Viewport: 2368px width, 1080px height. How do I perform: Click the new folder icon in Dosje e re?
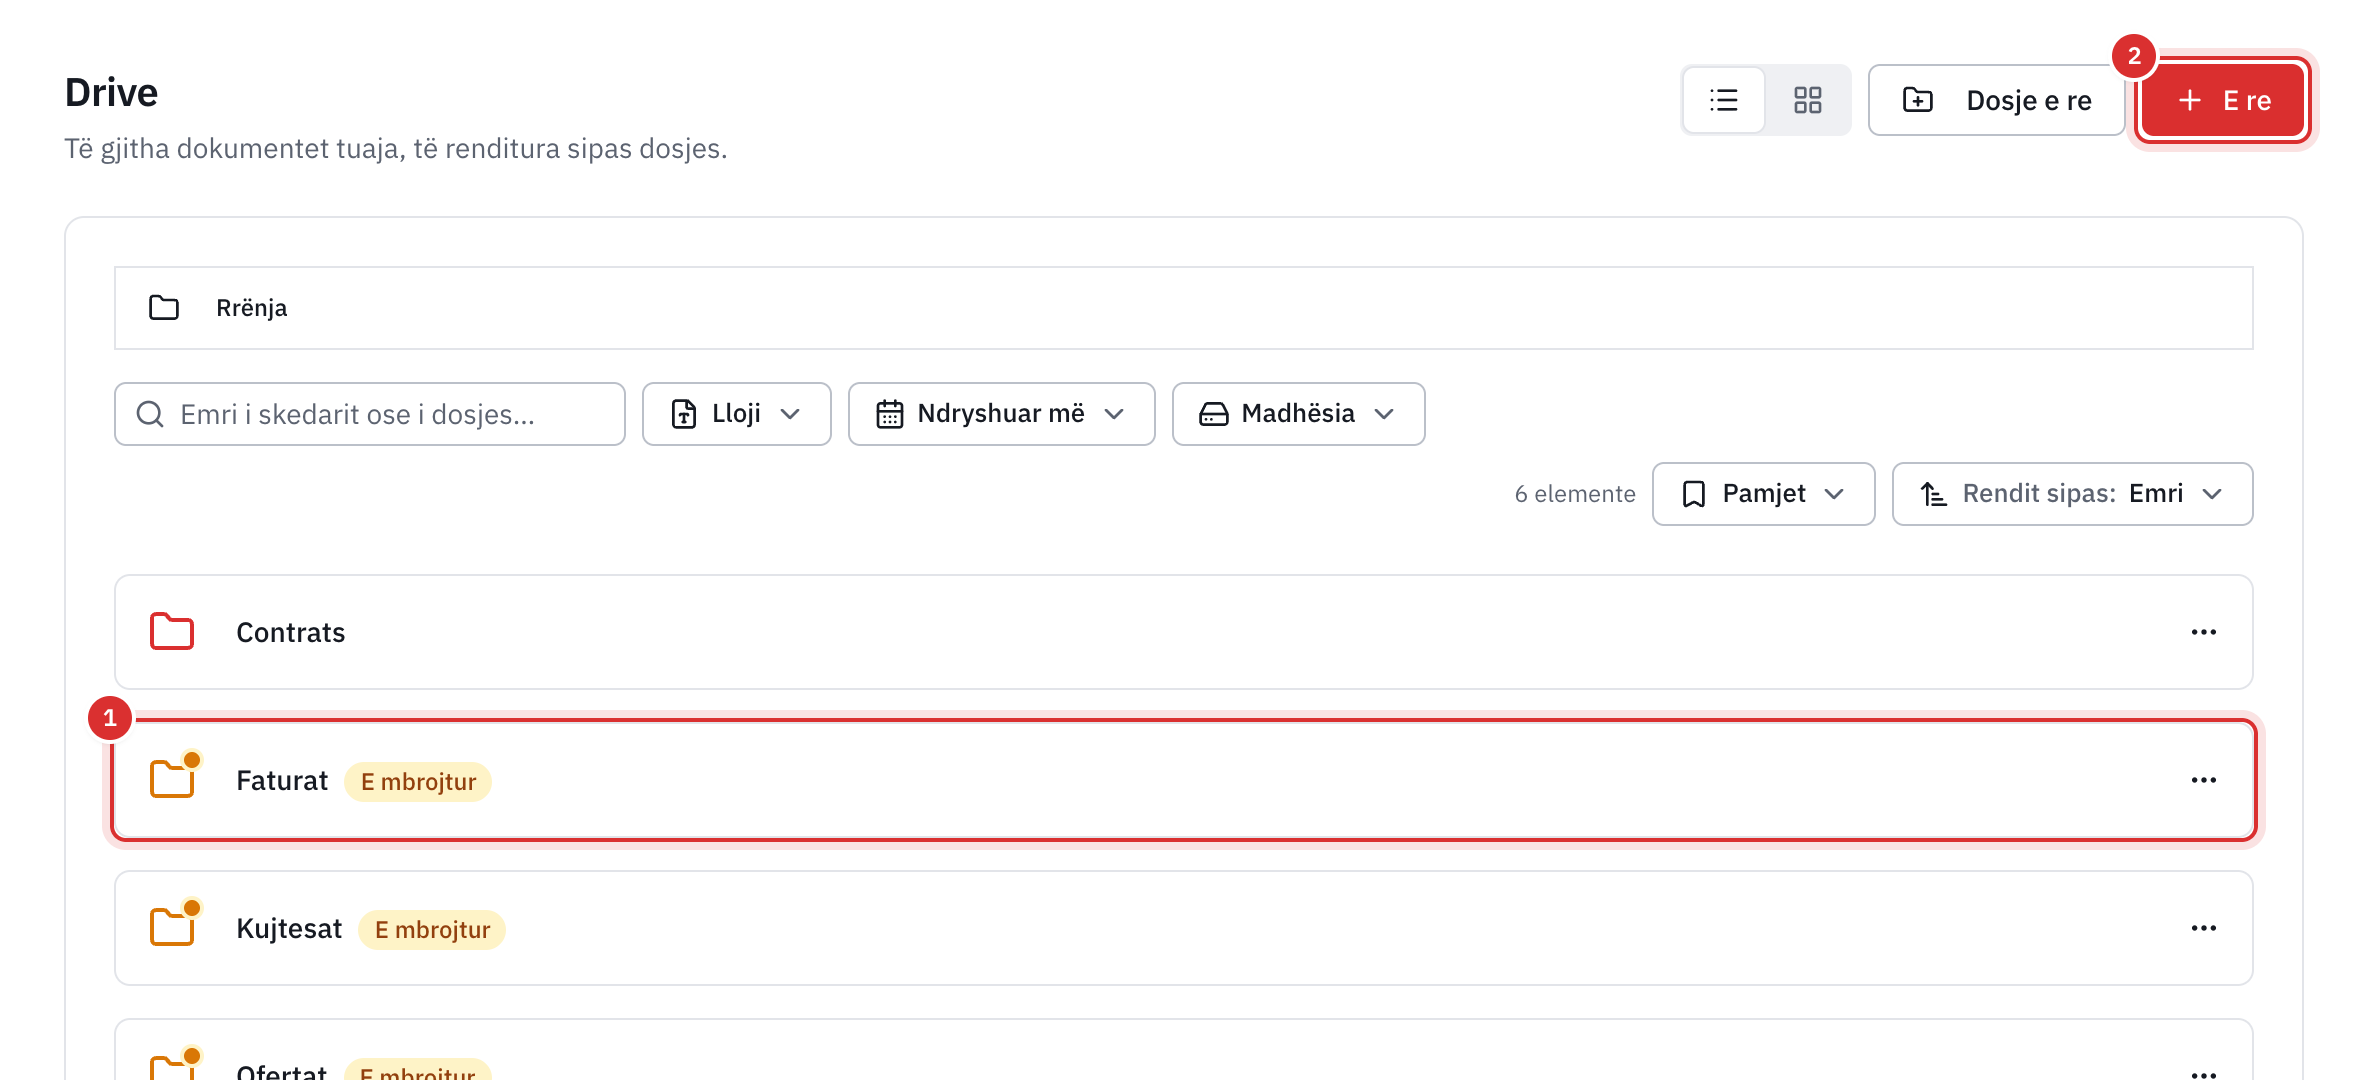[x=1917, y=100]
